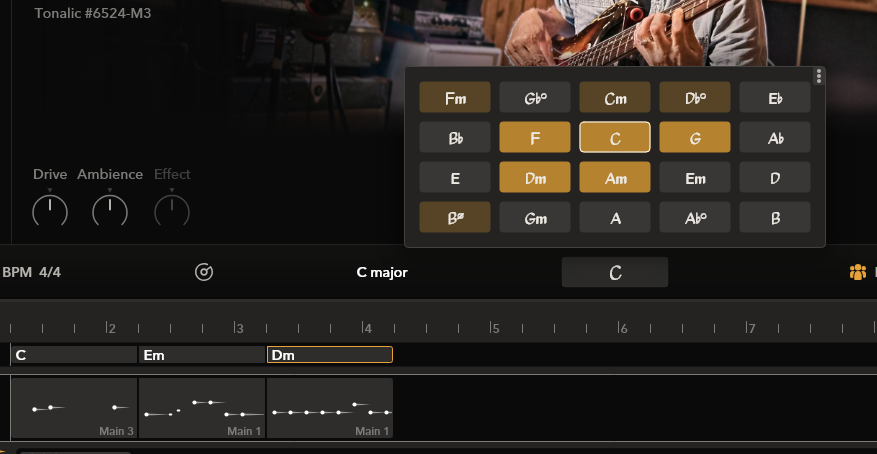Image resolution: width=877 pixels, height=454 pixels.
Task: Pick the Eb chord pad
Action: (x=775, y=97)
